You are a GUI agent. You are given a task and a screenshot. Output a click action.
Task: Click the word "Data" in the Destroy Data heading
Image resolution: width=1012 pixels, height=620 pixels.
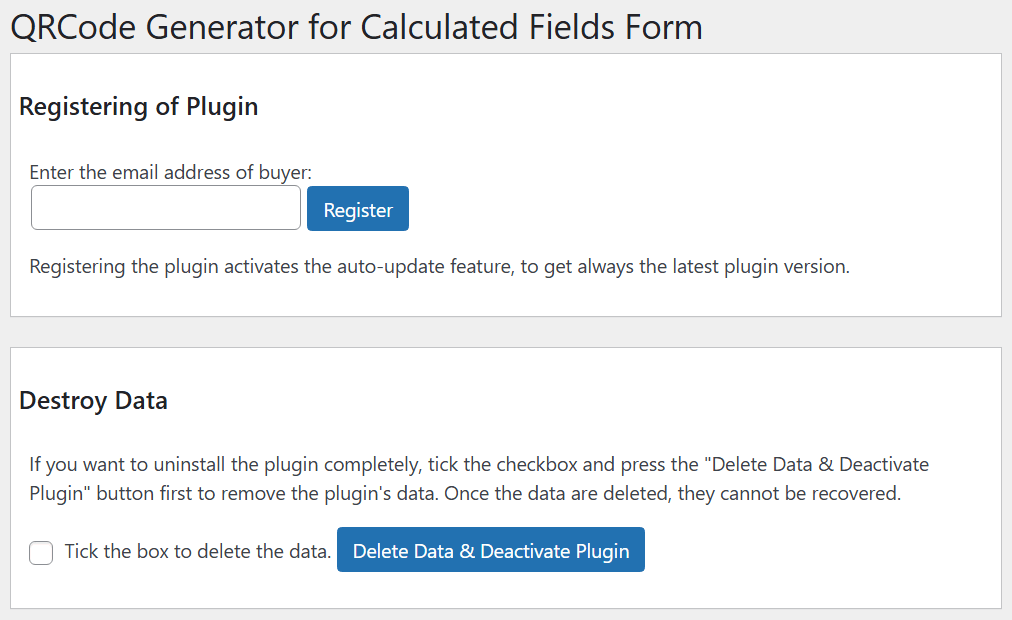pos(140,401)
